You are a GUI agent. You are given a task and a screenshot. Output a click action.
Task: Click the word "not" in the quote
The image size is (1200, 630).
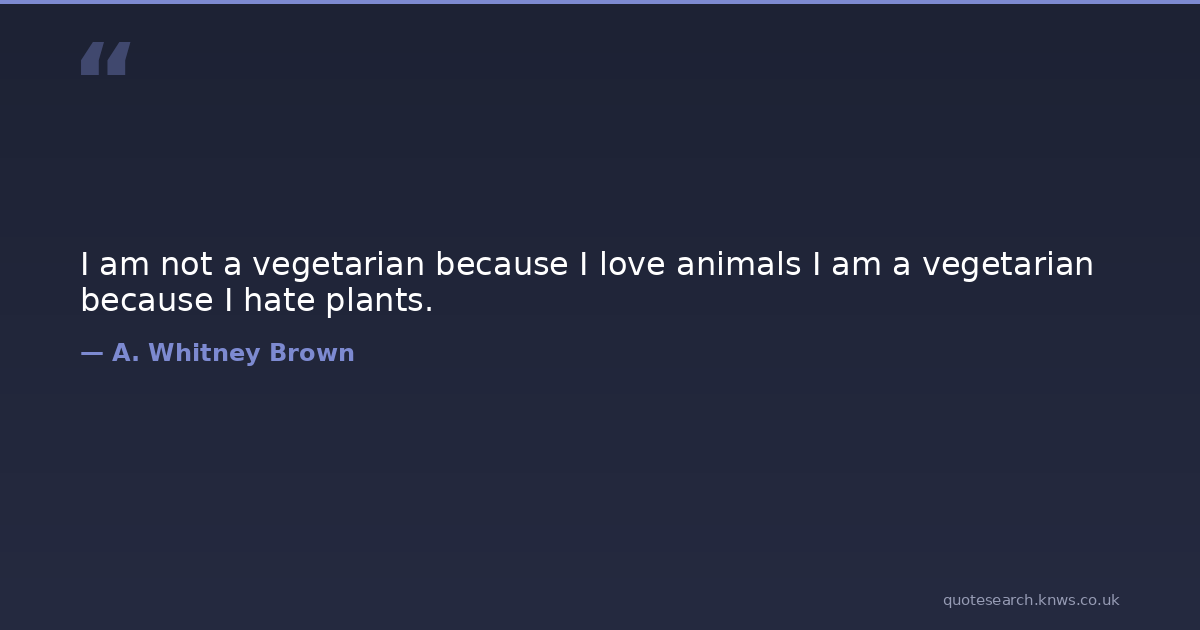pyautogui.click(x=186, y=265)
